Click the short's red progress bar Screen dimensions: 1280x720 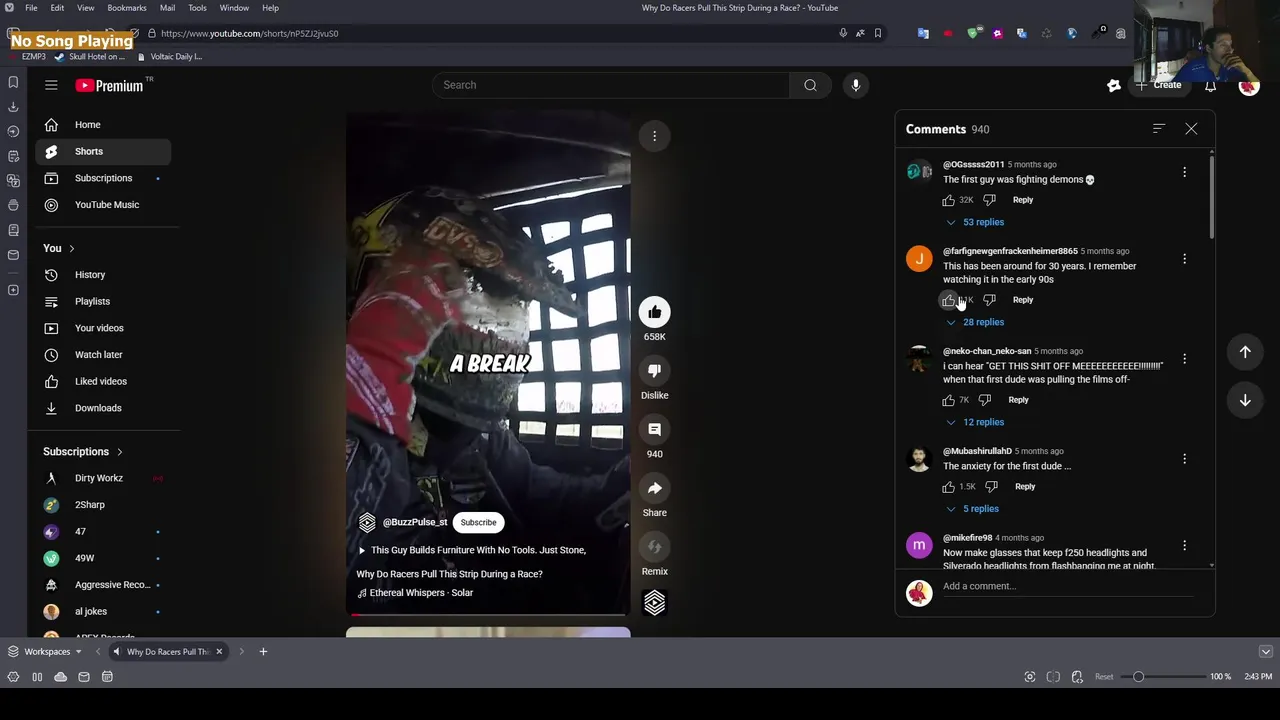click(x=488, y=615)
